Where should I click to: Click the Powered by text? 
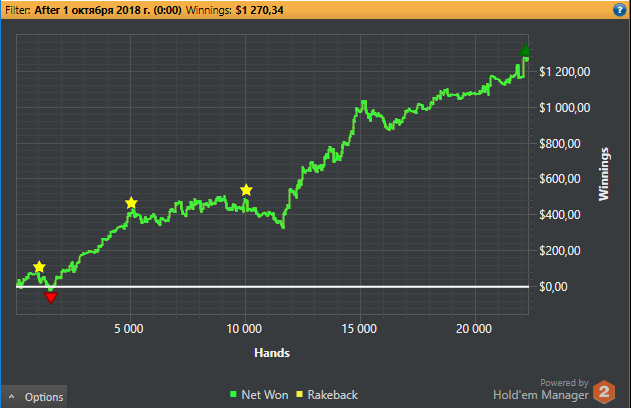(x=564, y=383)
